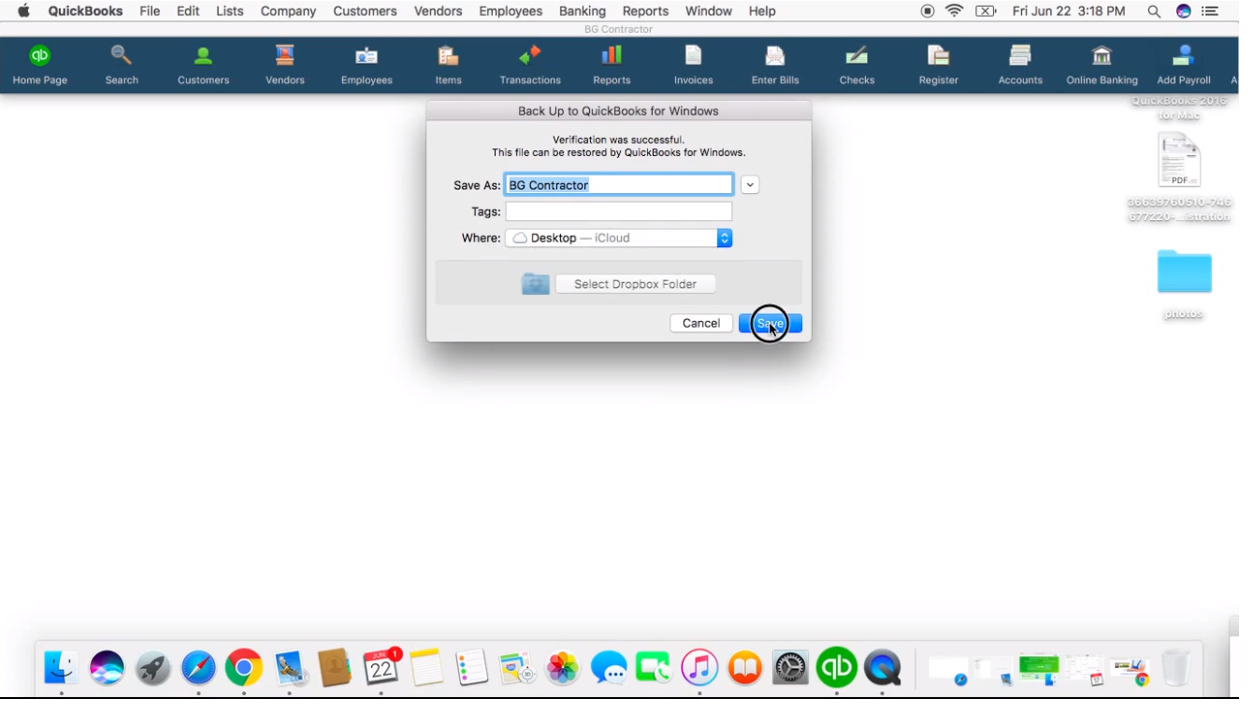
Task: Open the Company menu
Action: click(x=288, y=11)
